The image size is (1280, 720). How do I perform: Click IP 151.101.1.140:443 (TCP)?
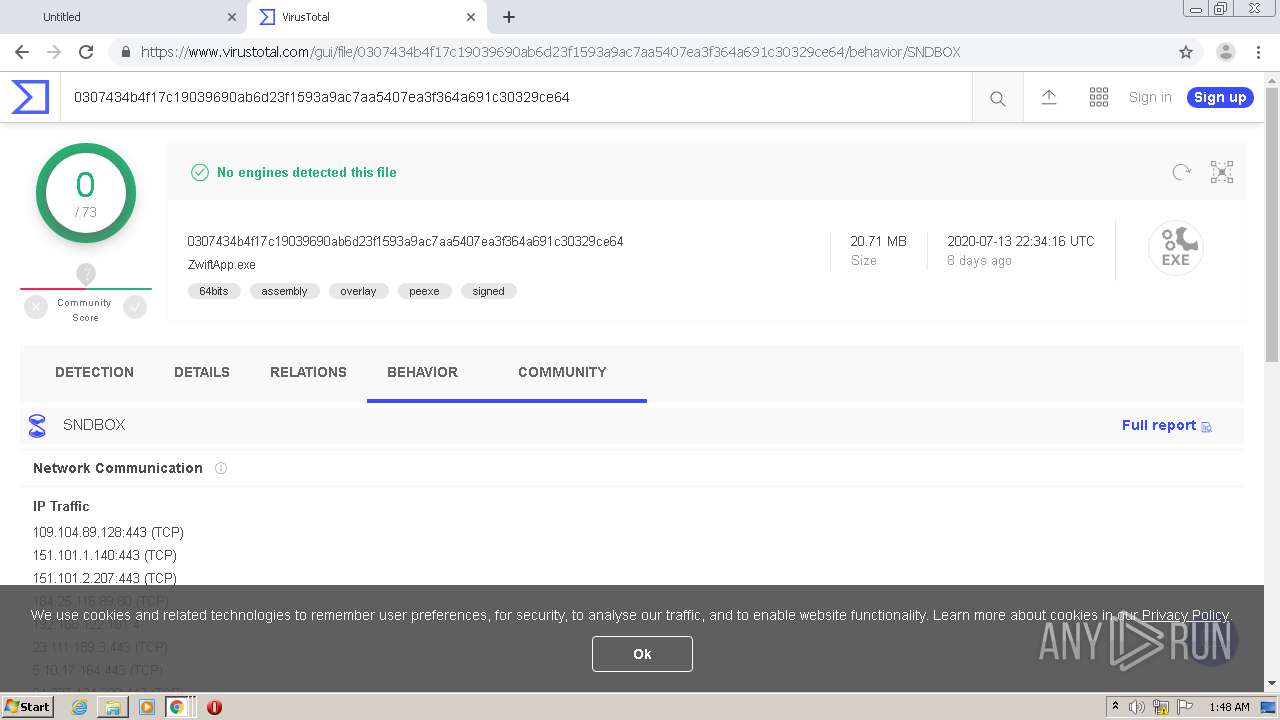(x=105, y=555)
